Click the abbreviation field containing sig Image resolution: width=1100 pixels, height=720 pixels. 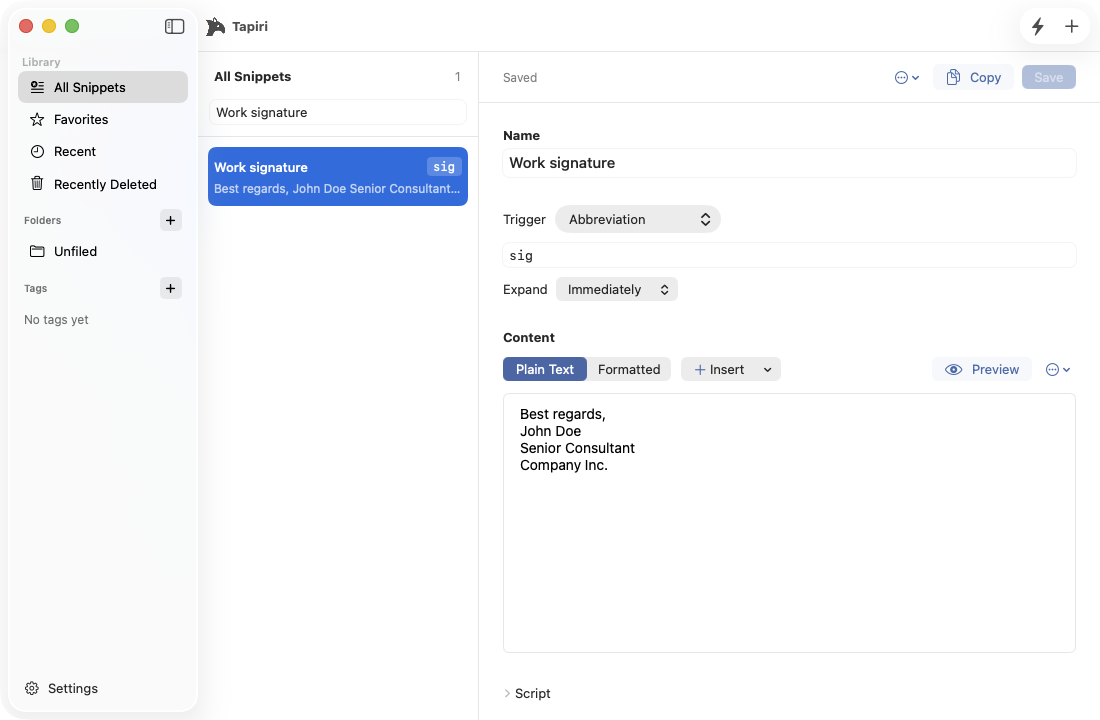click(x=789, y=255)
